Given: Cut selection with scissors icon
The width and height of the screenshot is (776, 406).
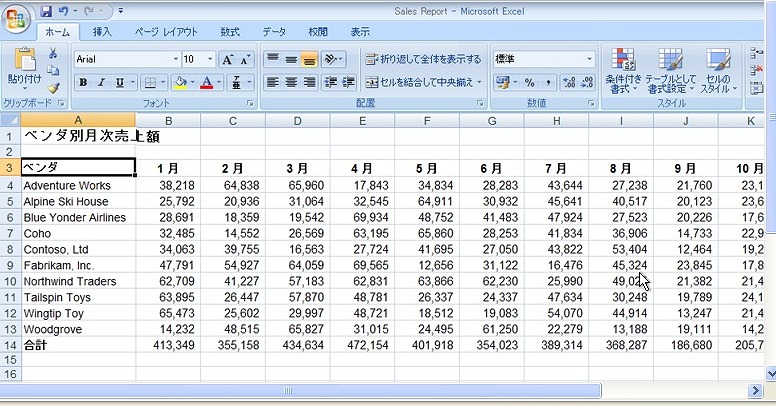Looking at the screenshot, I should (x=53, y=53).
